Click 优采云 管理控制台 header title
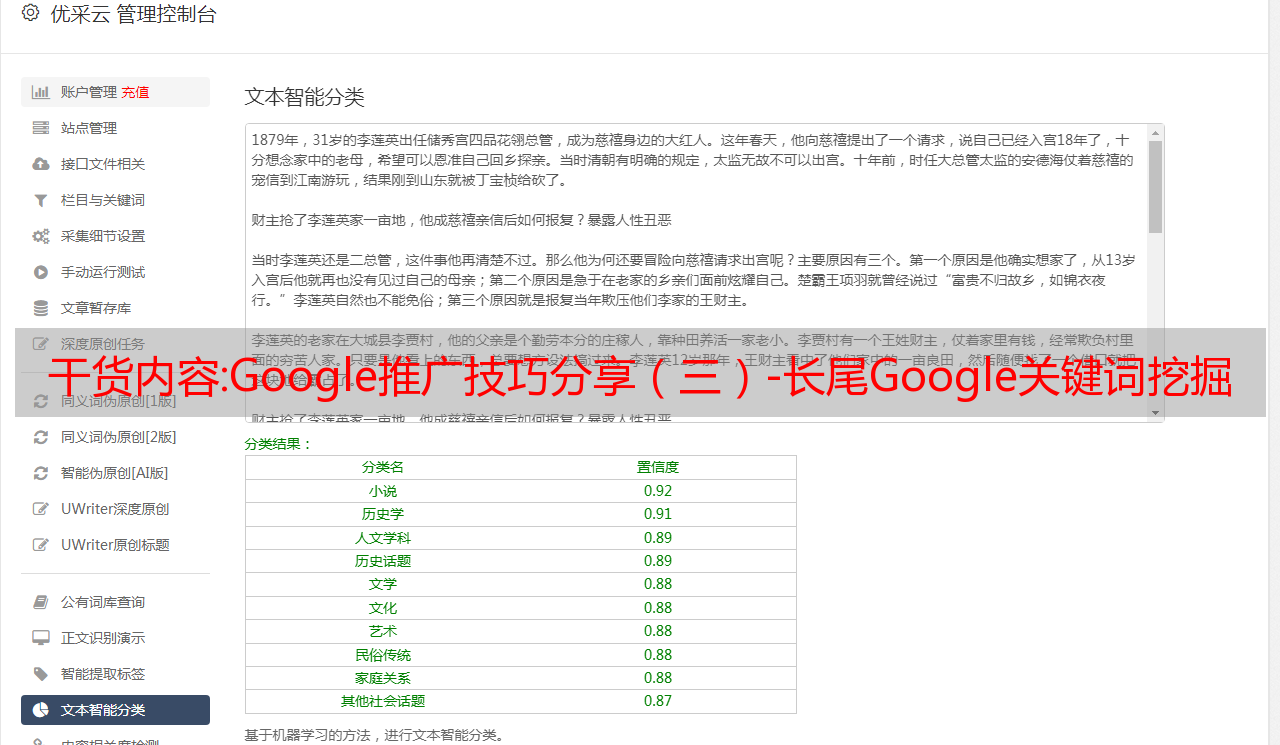This screenshot has width=1280, height=745. [x=133, y=14]
